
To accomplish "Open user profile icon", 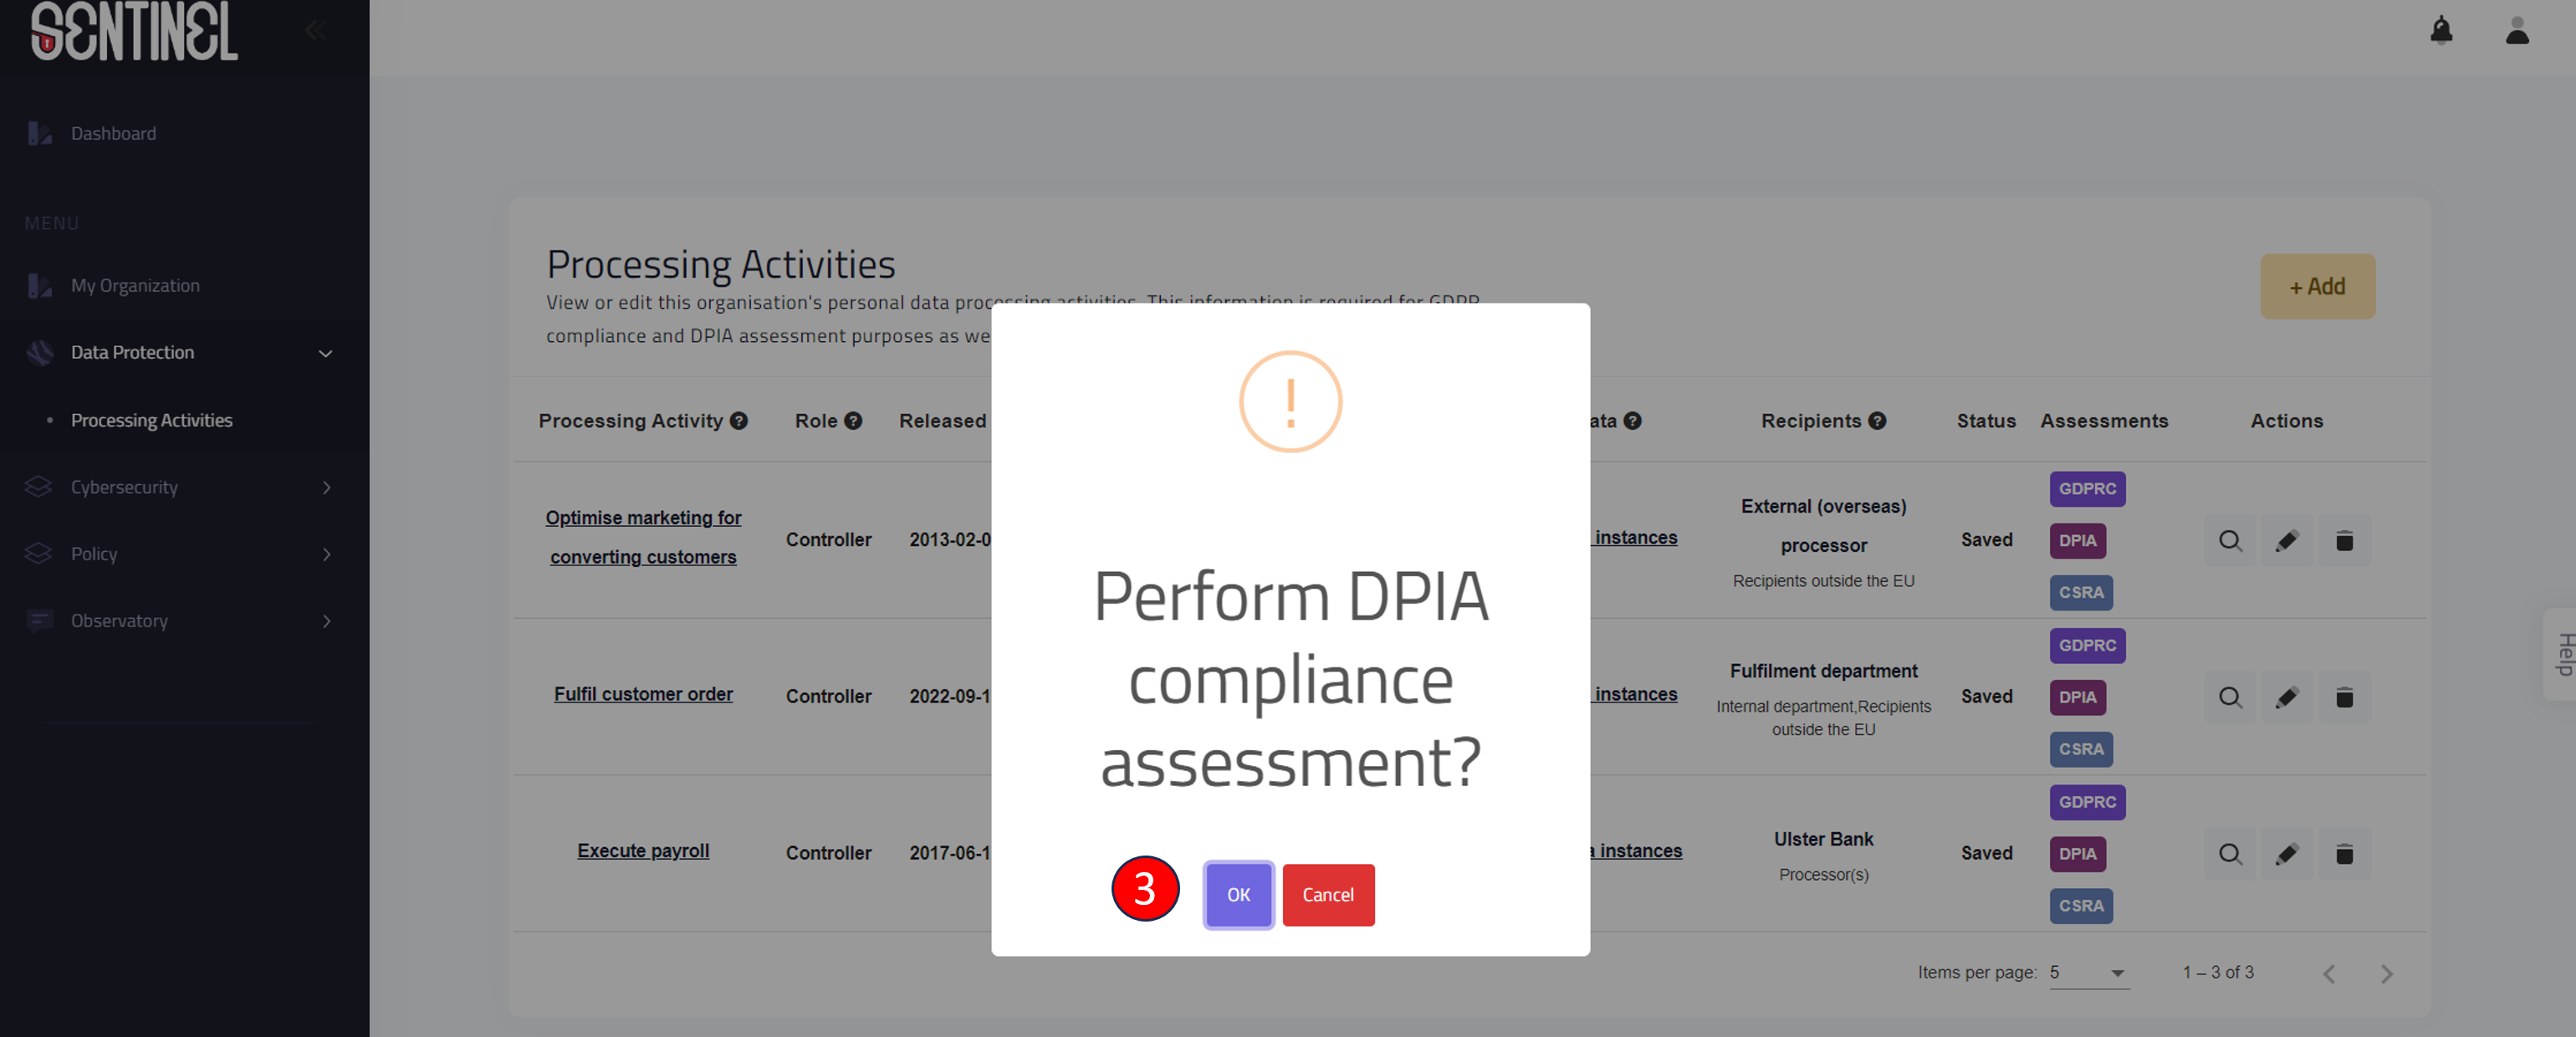I will click(x=2517, y=31).
